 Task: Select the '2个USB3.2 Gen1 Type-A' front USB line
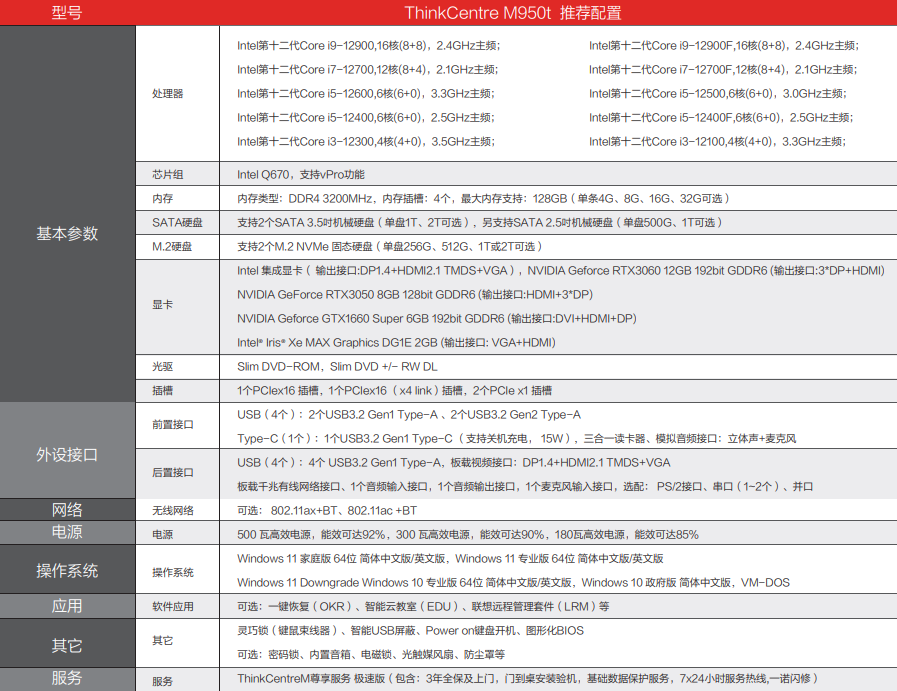409,415
